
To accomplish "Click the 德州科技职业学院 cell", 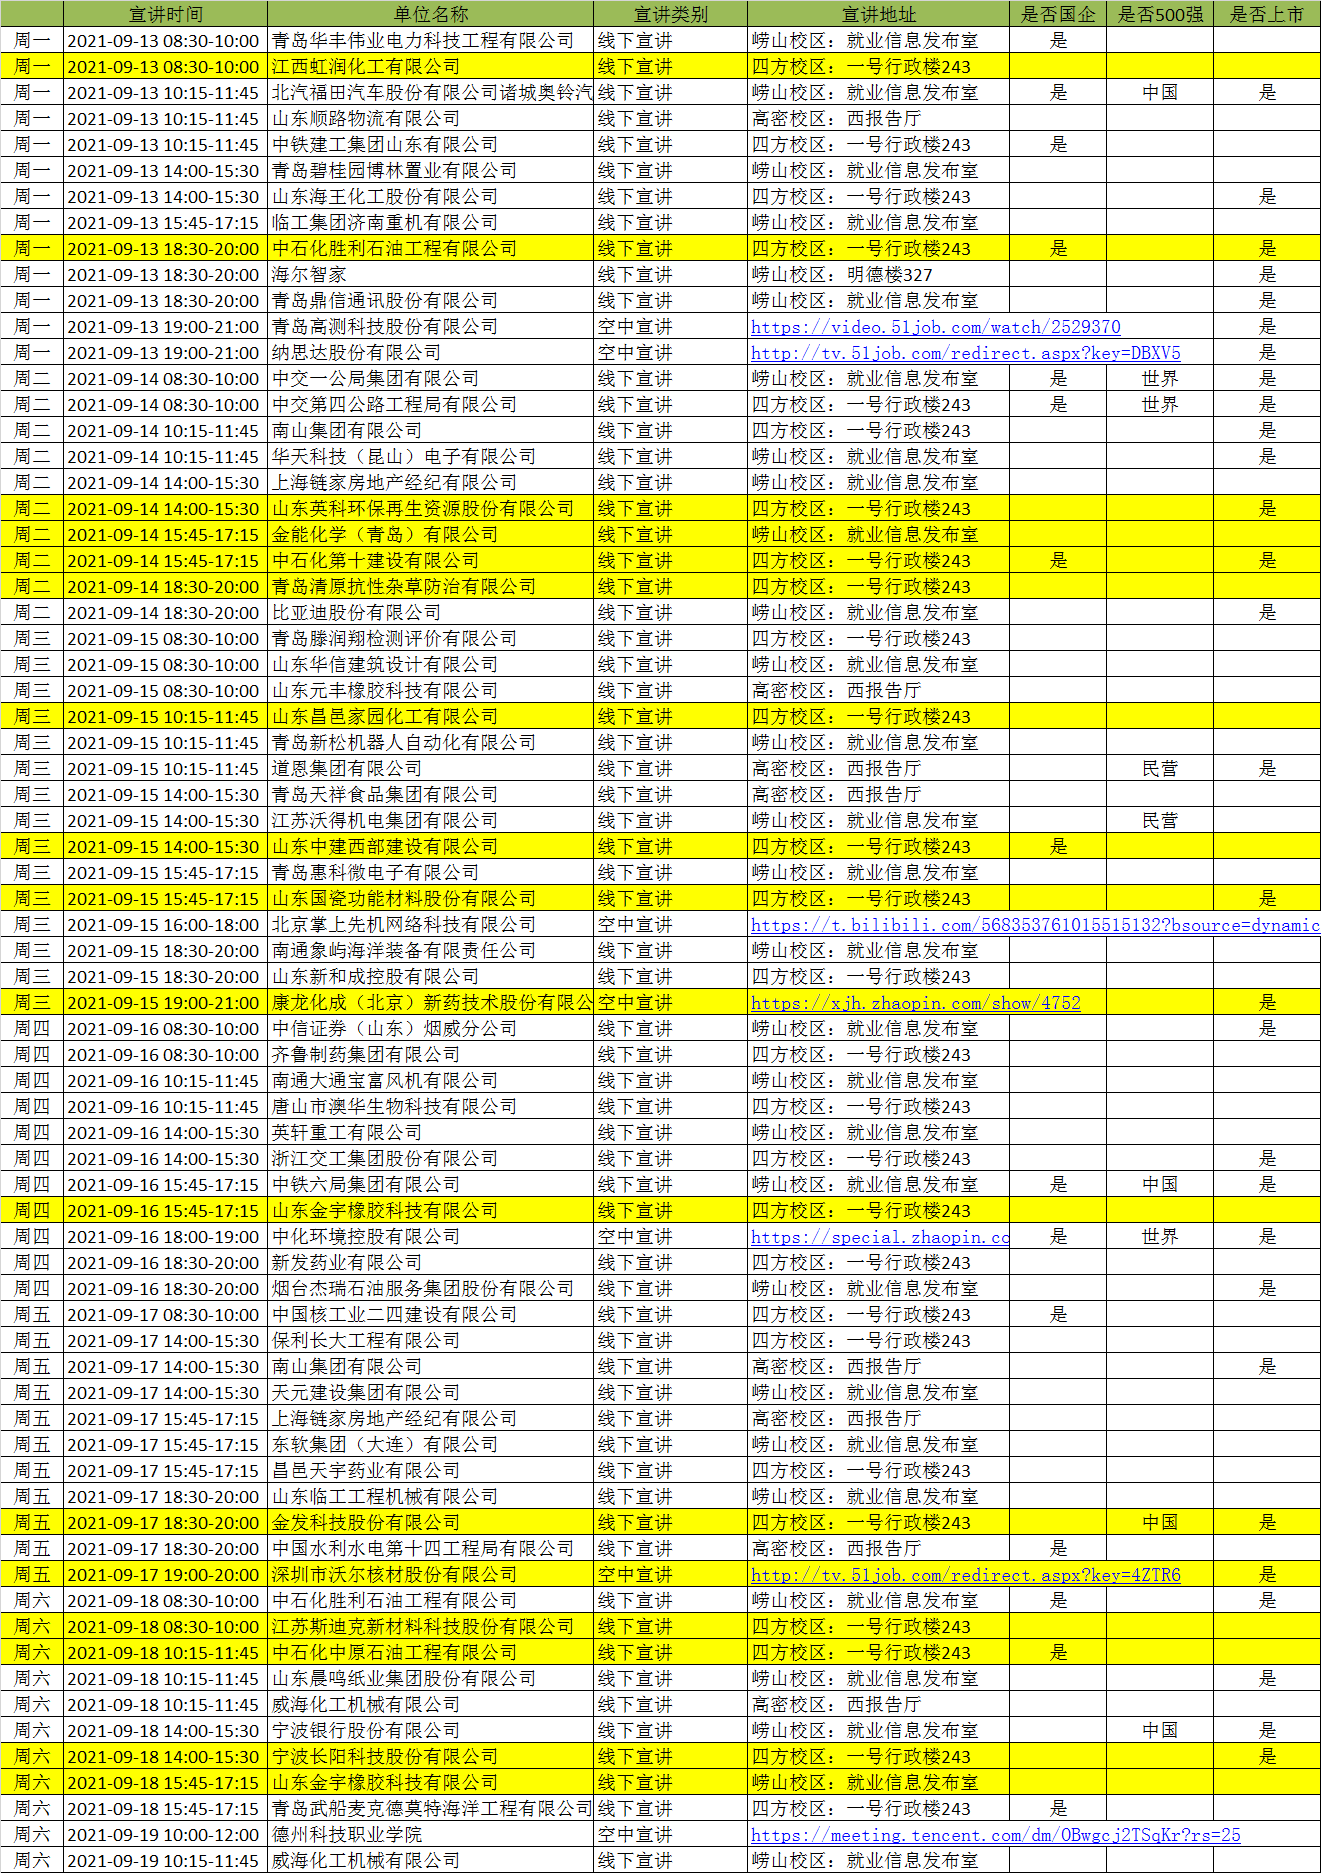I will [x=430, y=1835].
